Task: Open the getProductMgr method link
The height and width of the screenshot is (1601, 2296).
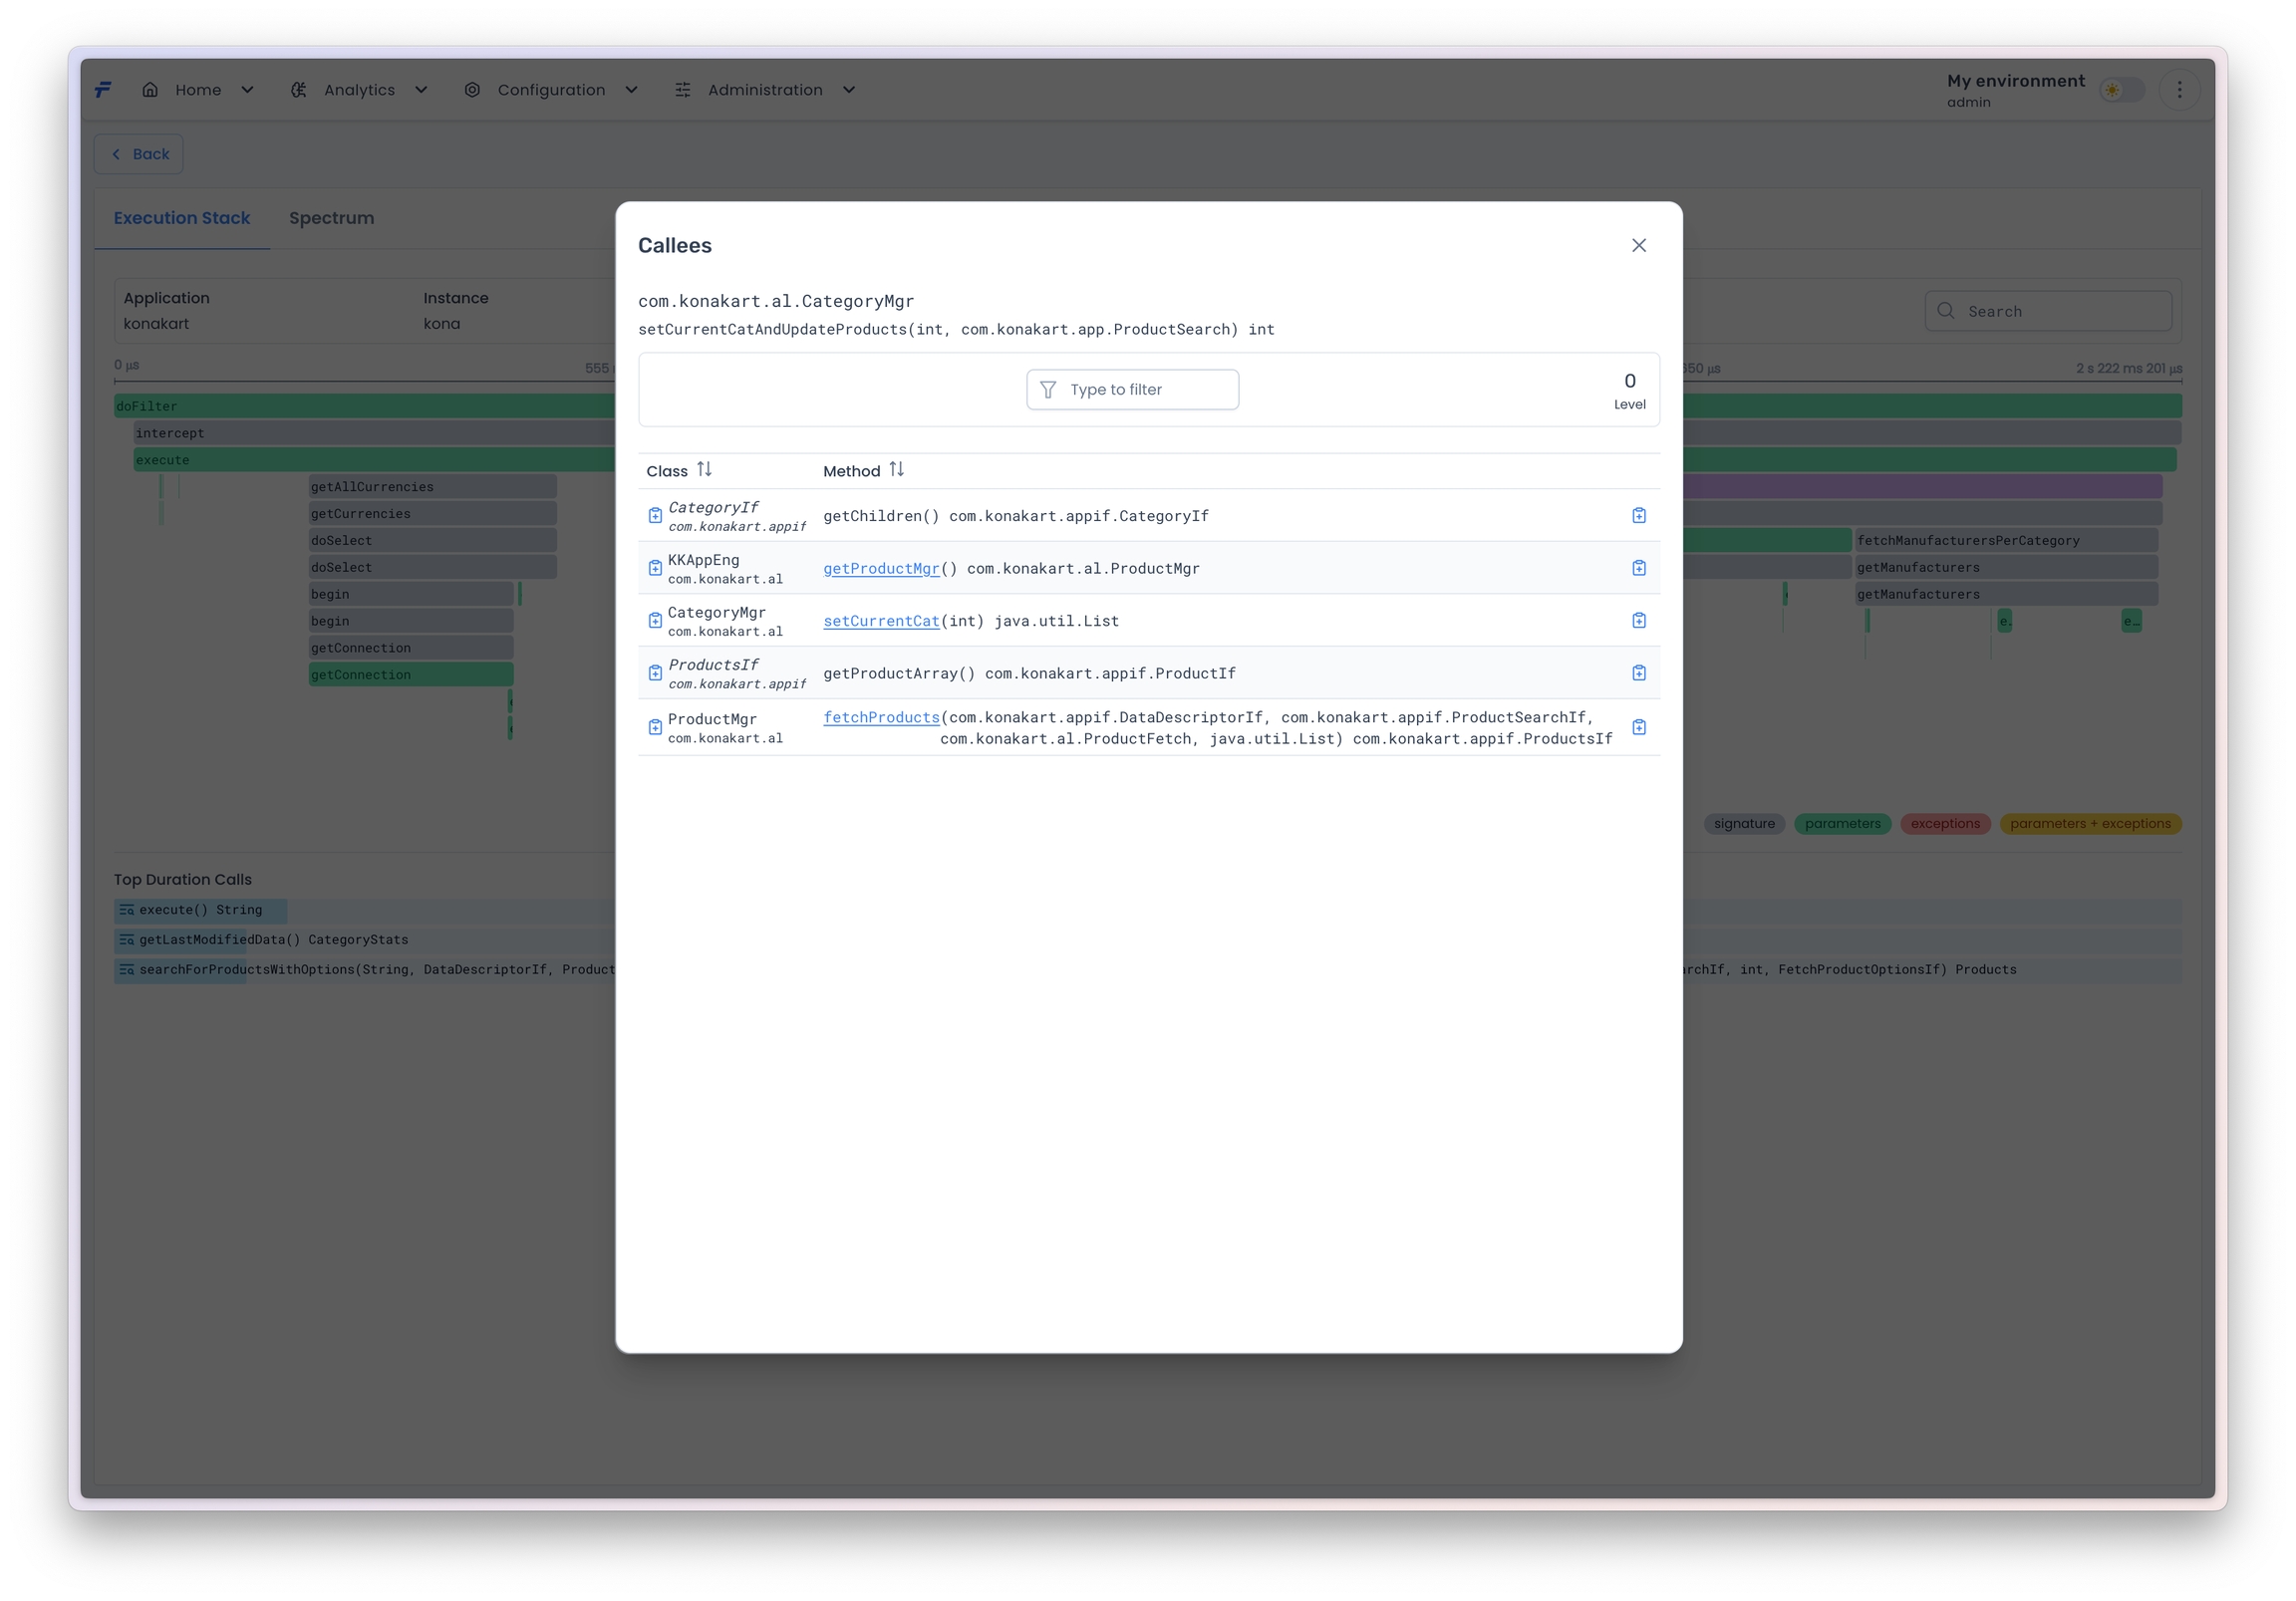Action: 880,568
